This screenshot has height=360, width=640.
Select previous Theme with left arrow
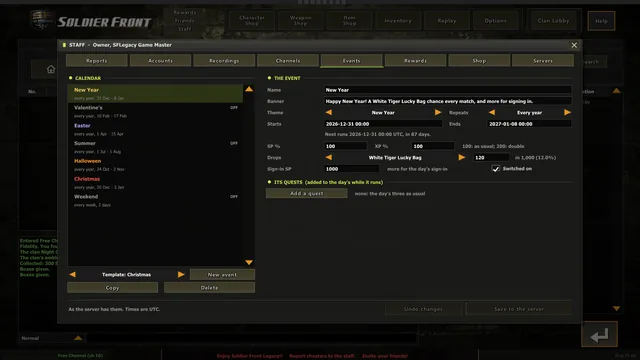point(329,112)
